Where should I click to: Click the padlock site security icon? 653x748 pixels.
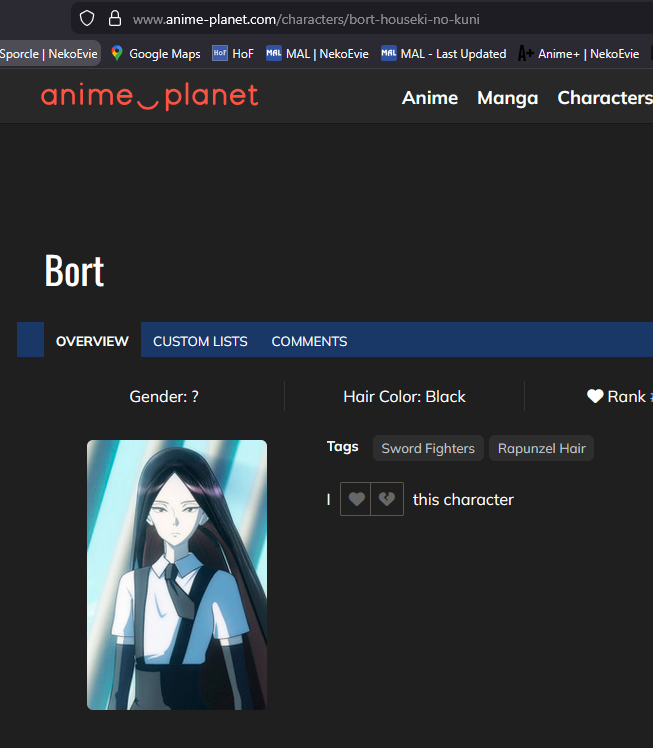(x=115, y=19)
